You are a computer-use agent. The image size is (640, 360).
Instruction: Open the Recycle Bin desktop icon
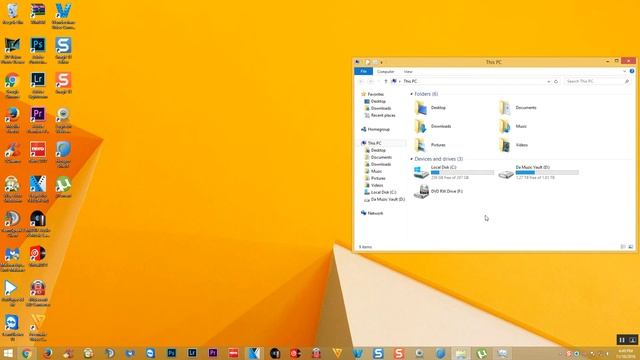(x=12, y=13)
